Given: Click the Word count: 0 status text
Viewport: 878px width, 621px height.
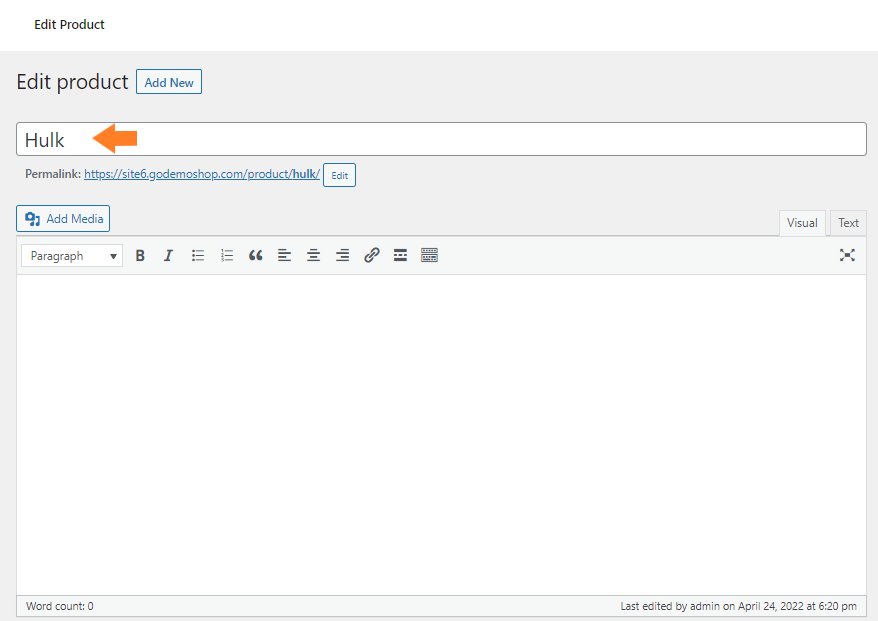Looking at the screenshot, I should [60, 606].
